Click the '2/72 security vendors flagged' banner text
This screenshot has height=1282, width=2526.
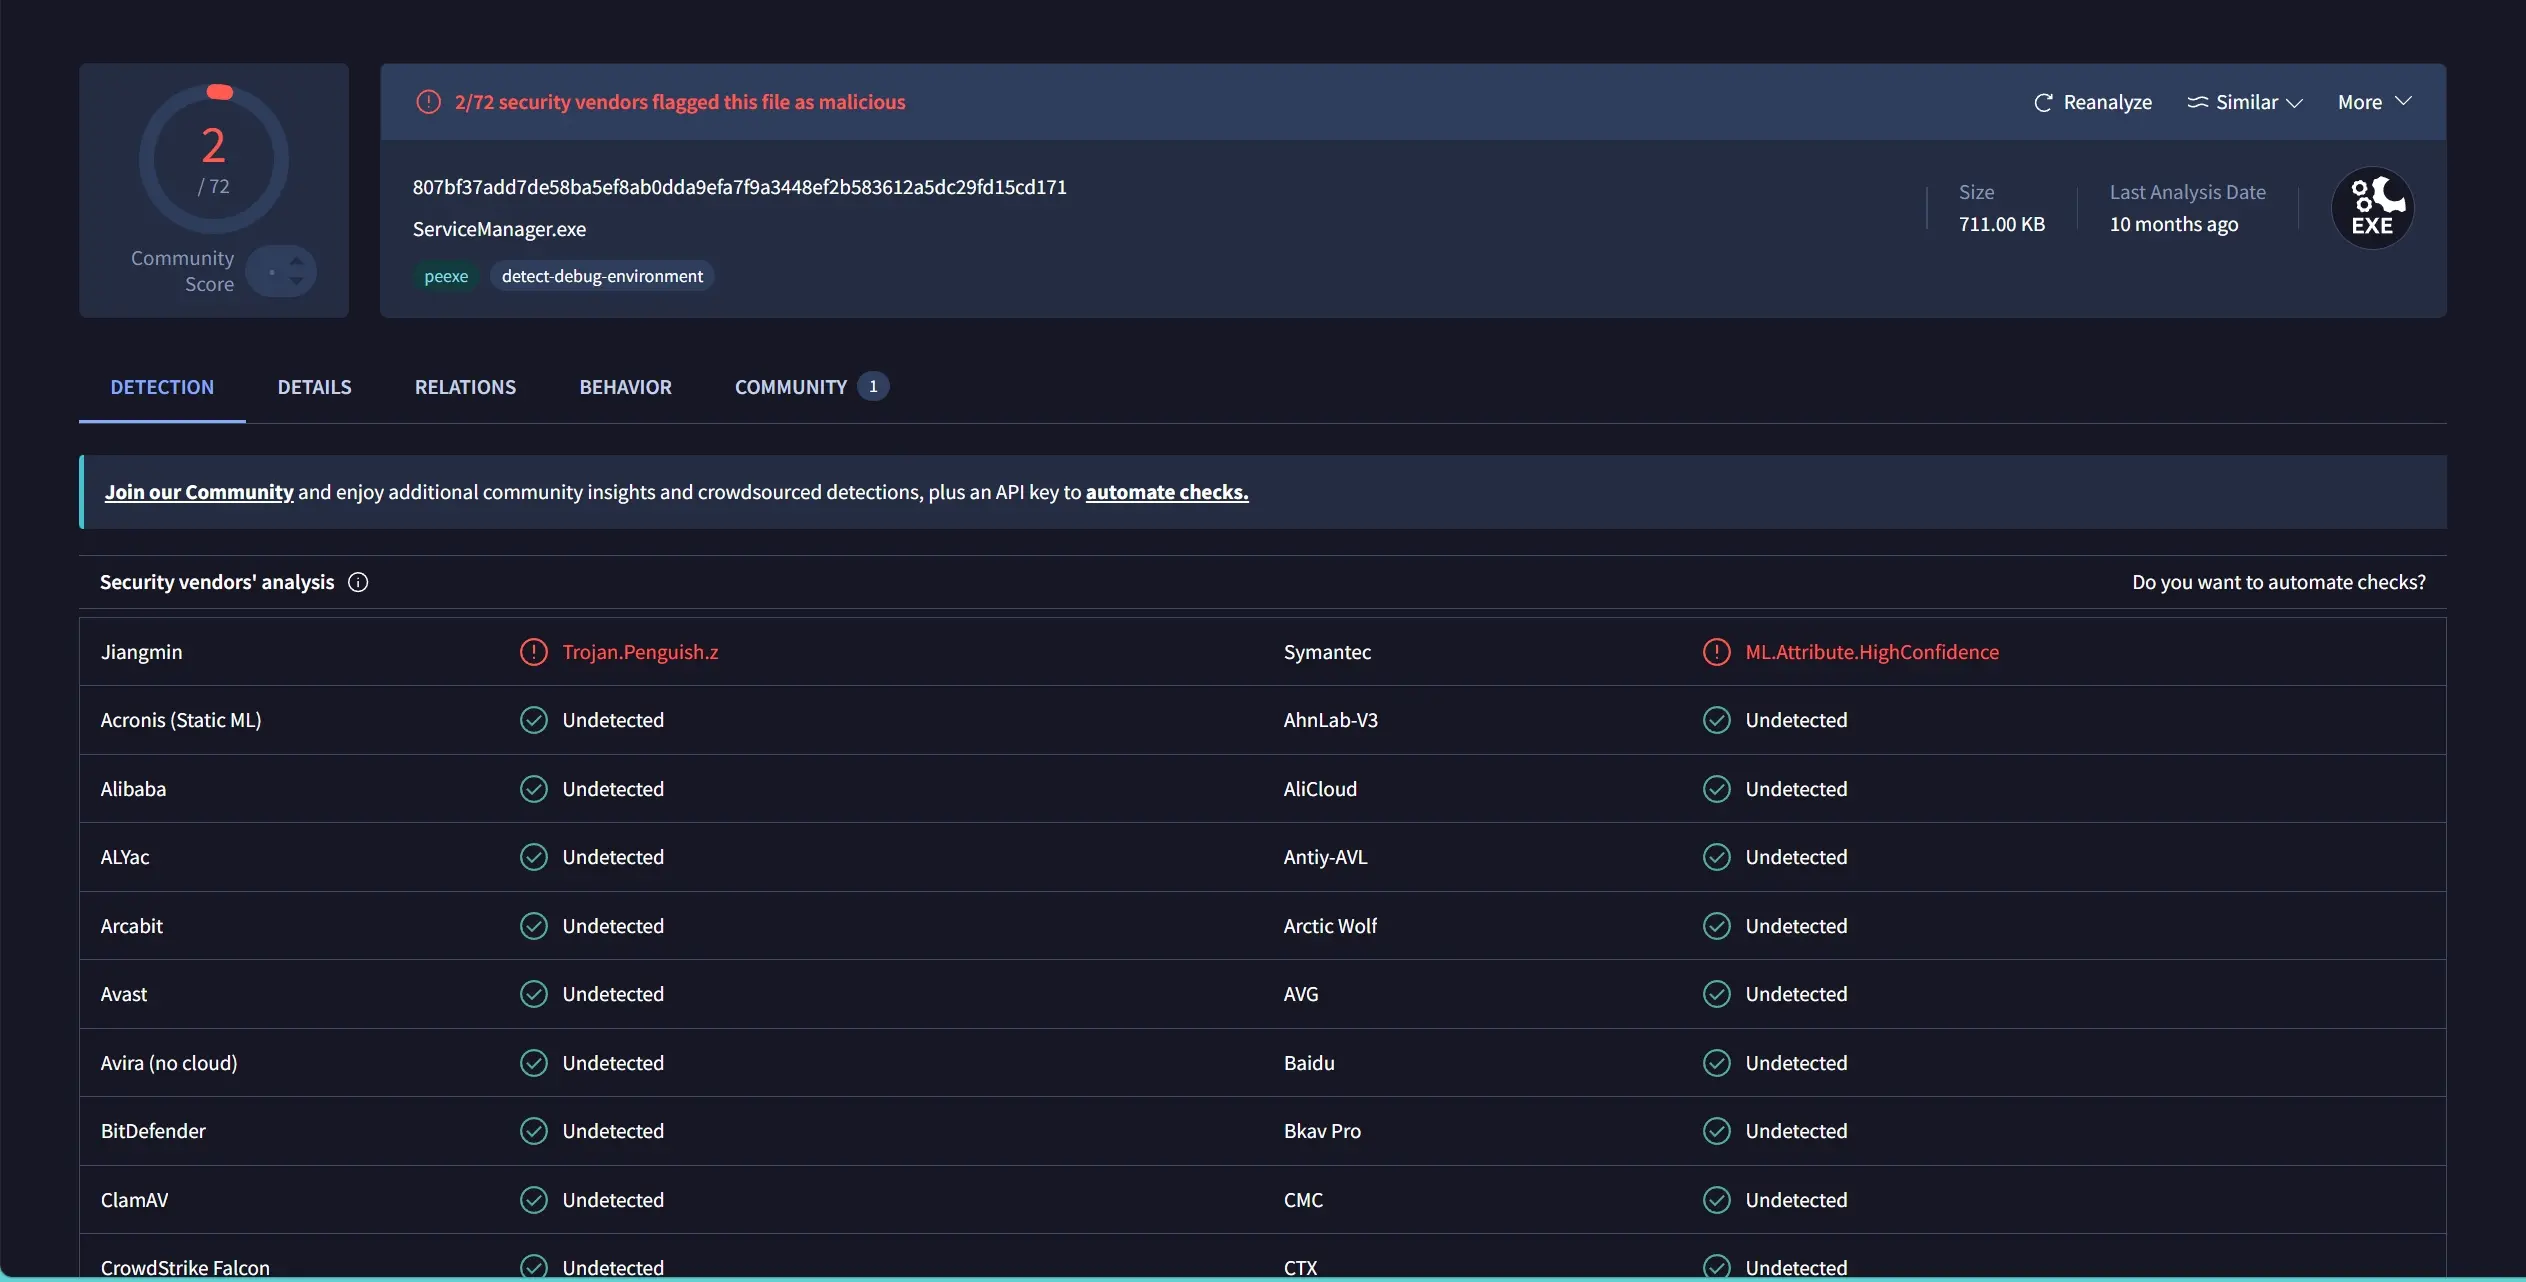pos(680,102)
